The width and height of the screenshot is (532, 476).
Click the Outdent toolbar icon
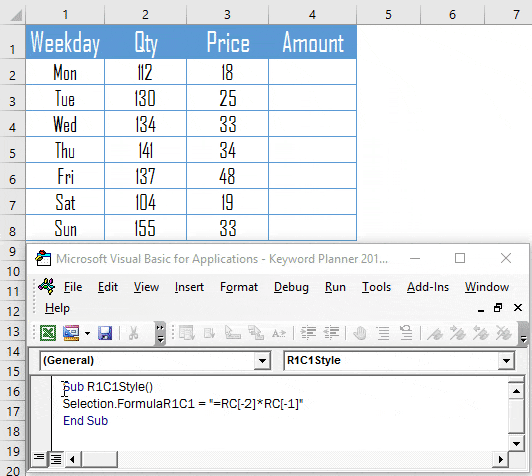(331, 333)
